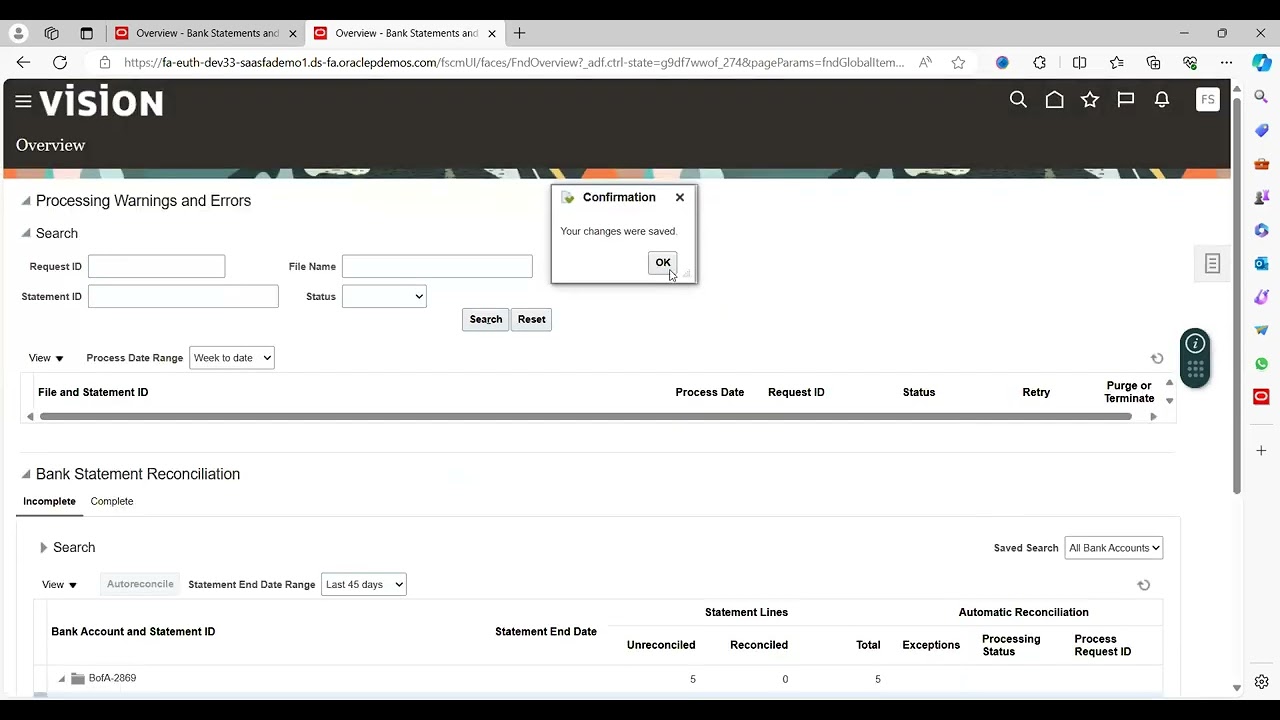Click the File and Statement ID column header
The height and width of the screenshot is (720, 1280).
(x=93, y=392)
